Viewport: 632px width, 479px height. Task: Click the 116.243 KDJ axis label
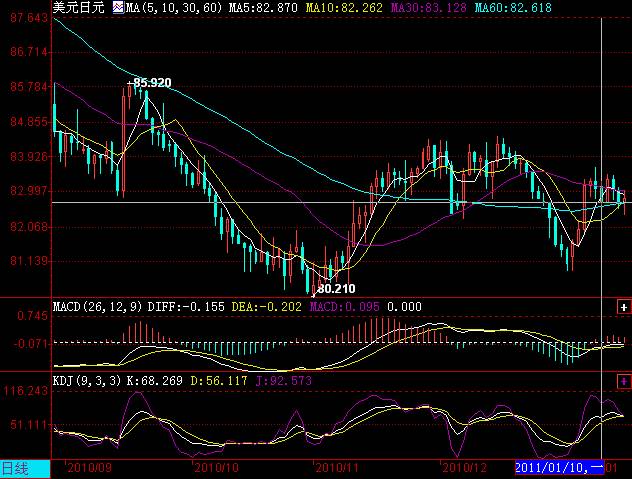[x=26, y=391]
